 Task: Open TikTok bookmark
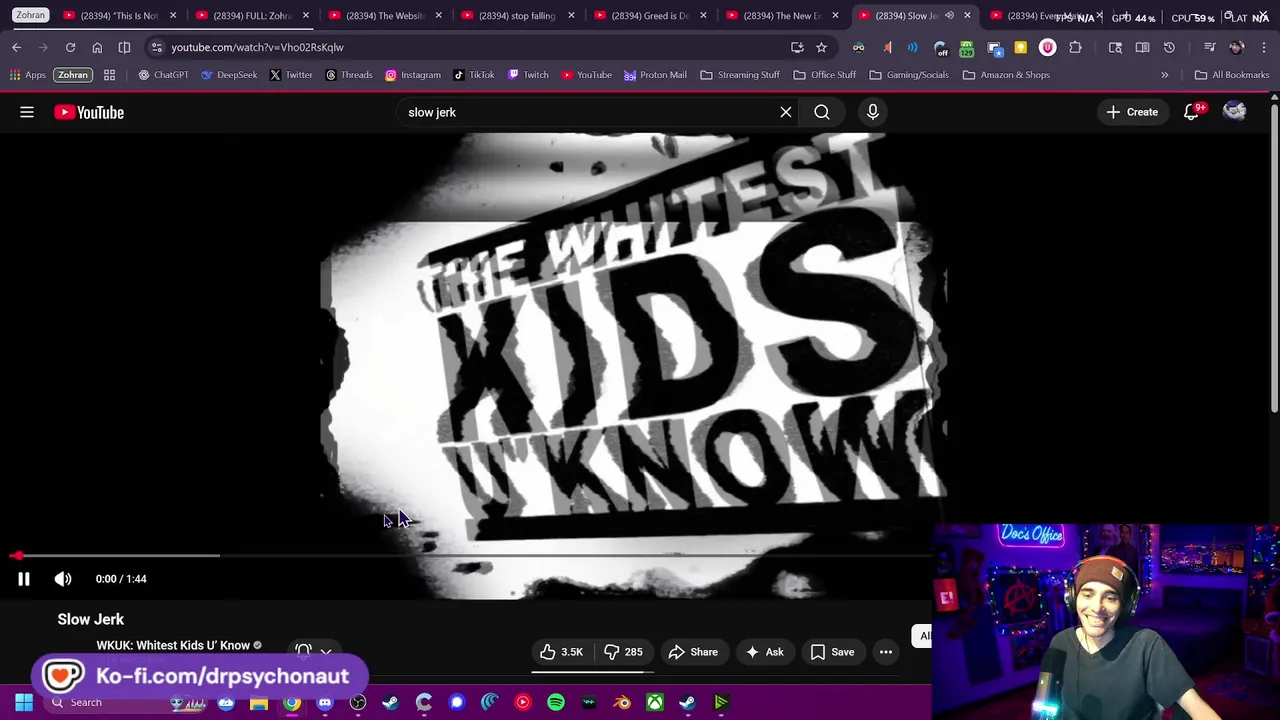pyautogui.click(x=474, y=75)
